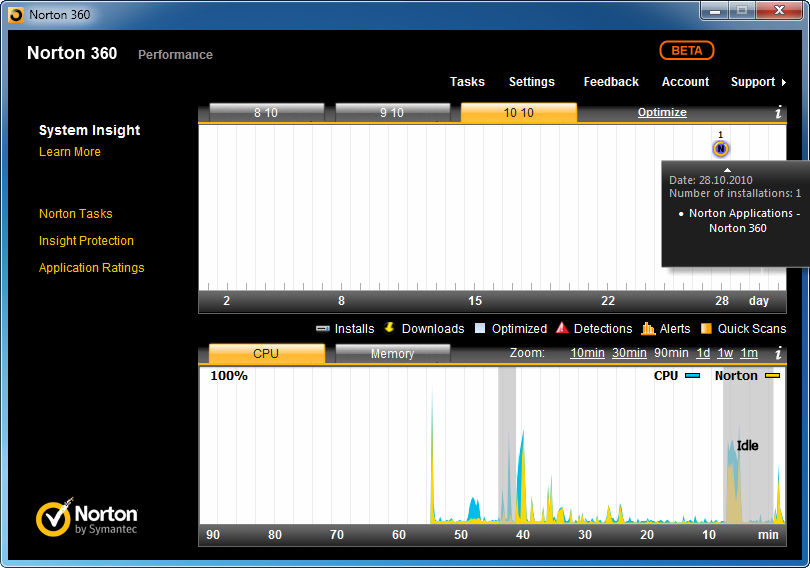Open the Account menu

click(686, 82)
